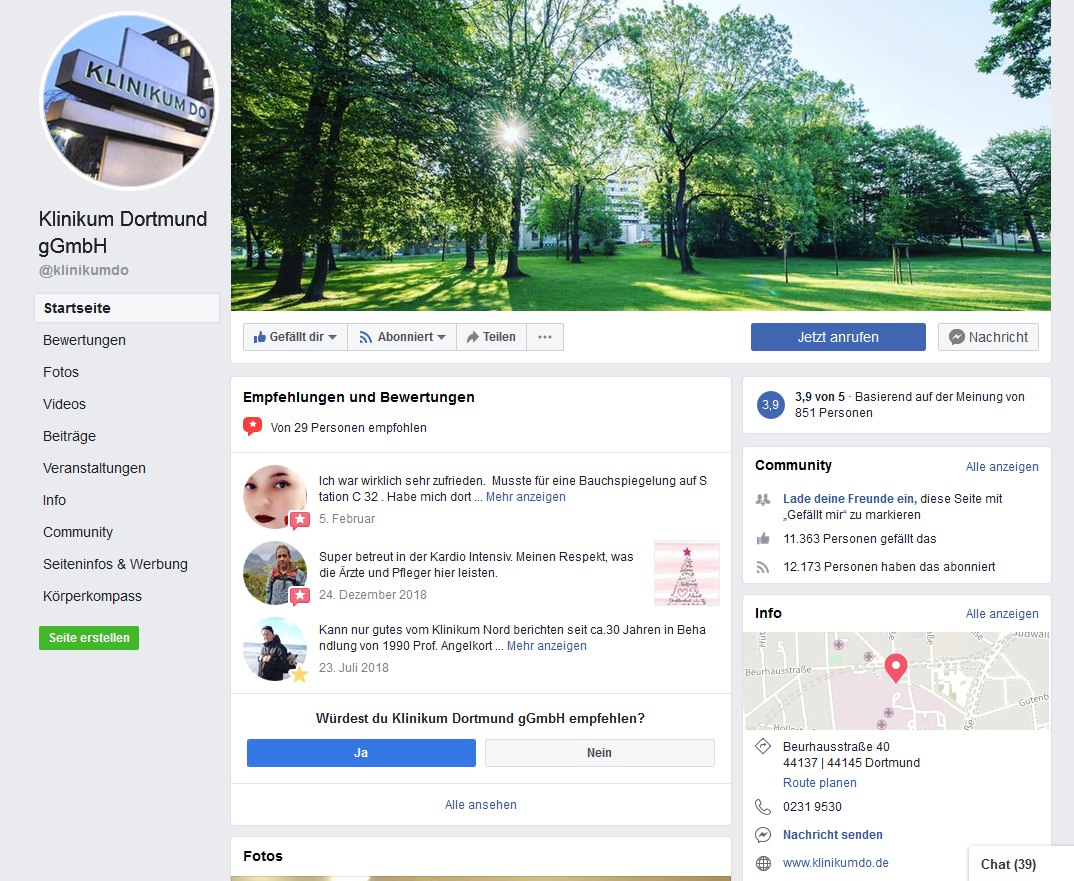Open the 24. Dezember 2018 review date

(373, 595)
